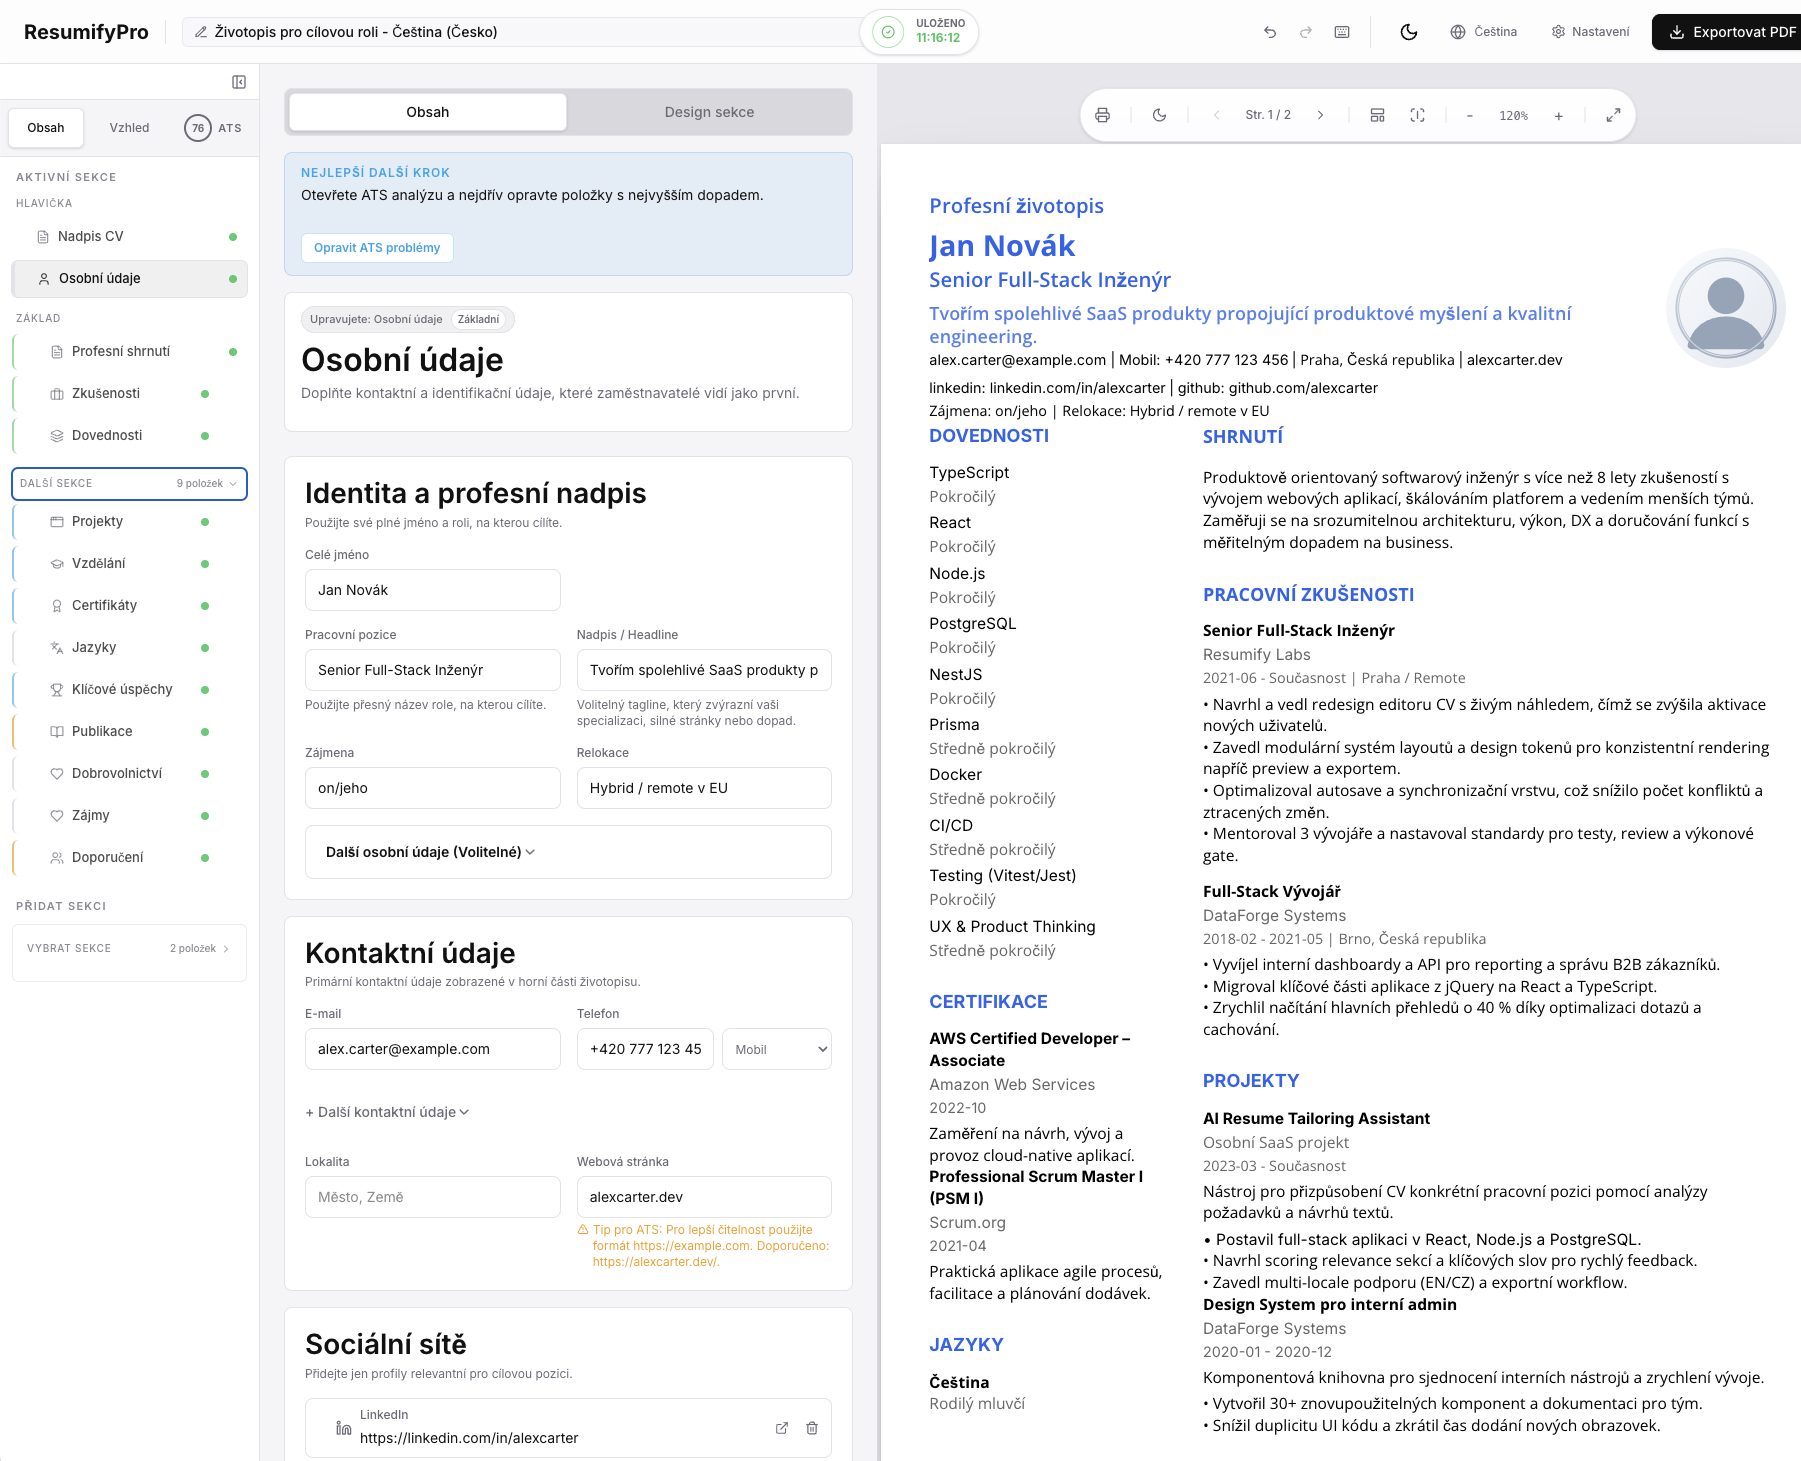Print the resume using the printer icon
Screen dimensions: 1801x1461
(1102, 115)
